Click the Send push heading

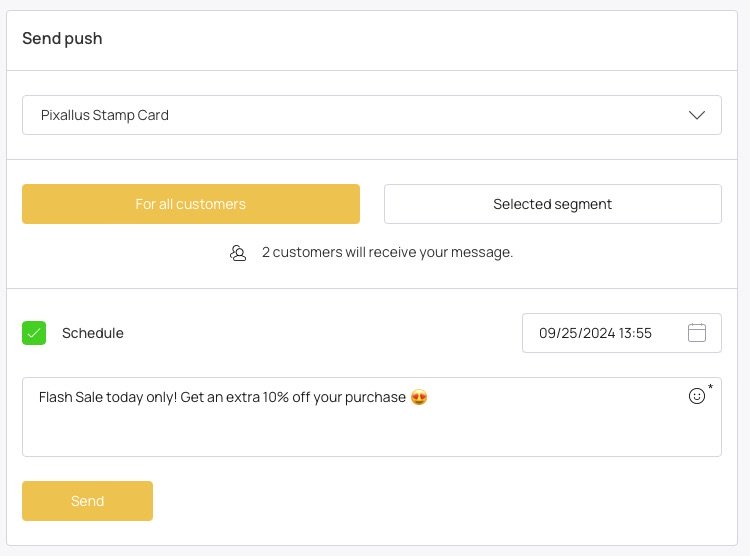(x=62, y=38)
